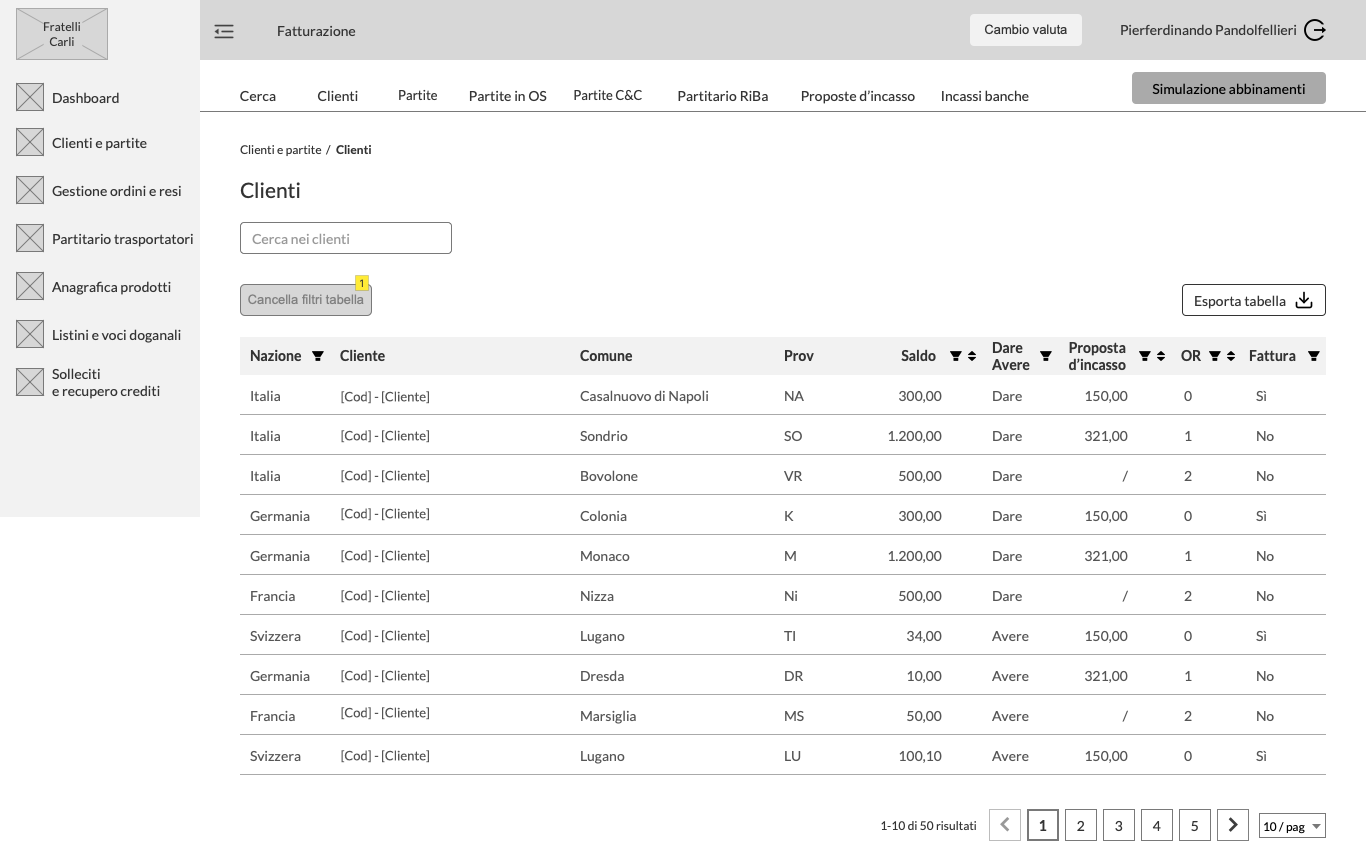Screen dimensions: 1366x841
Task: Open Gestione ordini e resi in sidebar
Action: pyautogui.click(x=116, y=191)
